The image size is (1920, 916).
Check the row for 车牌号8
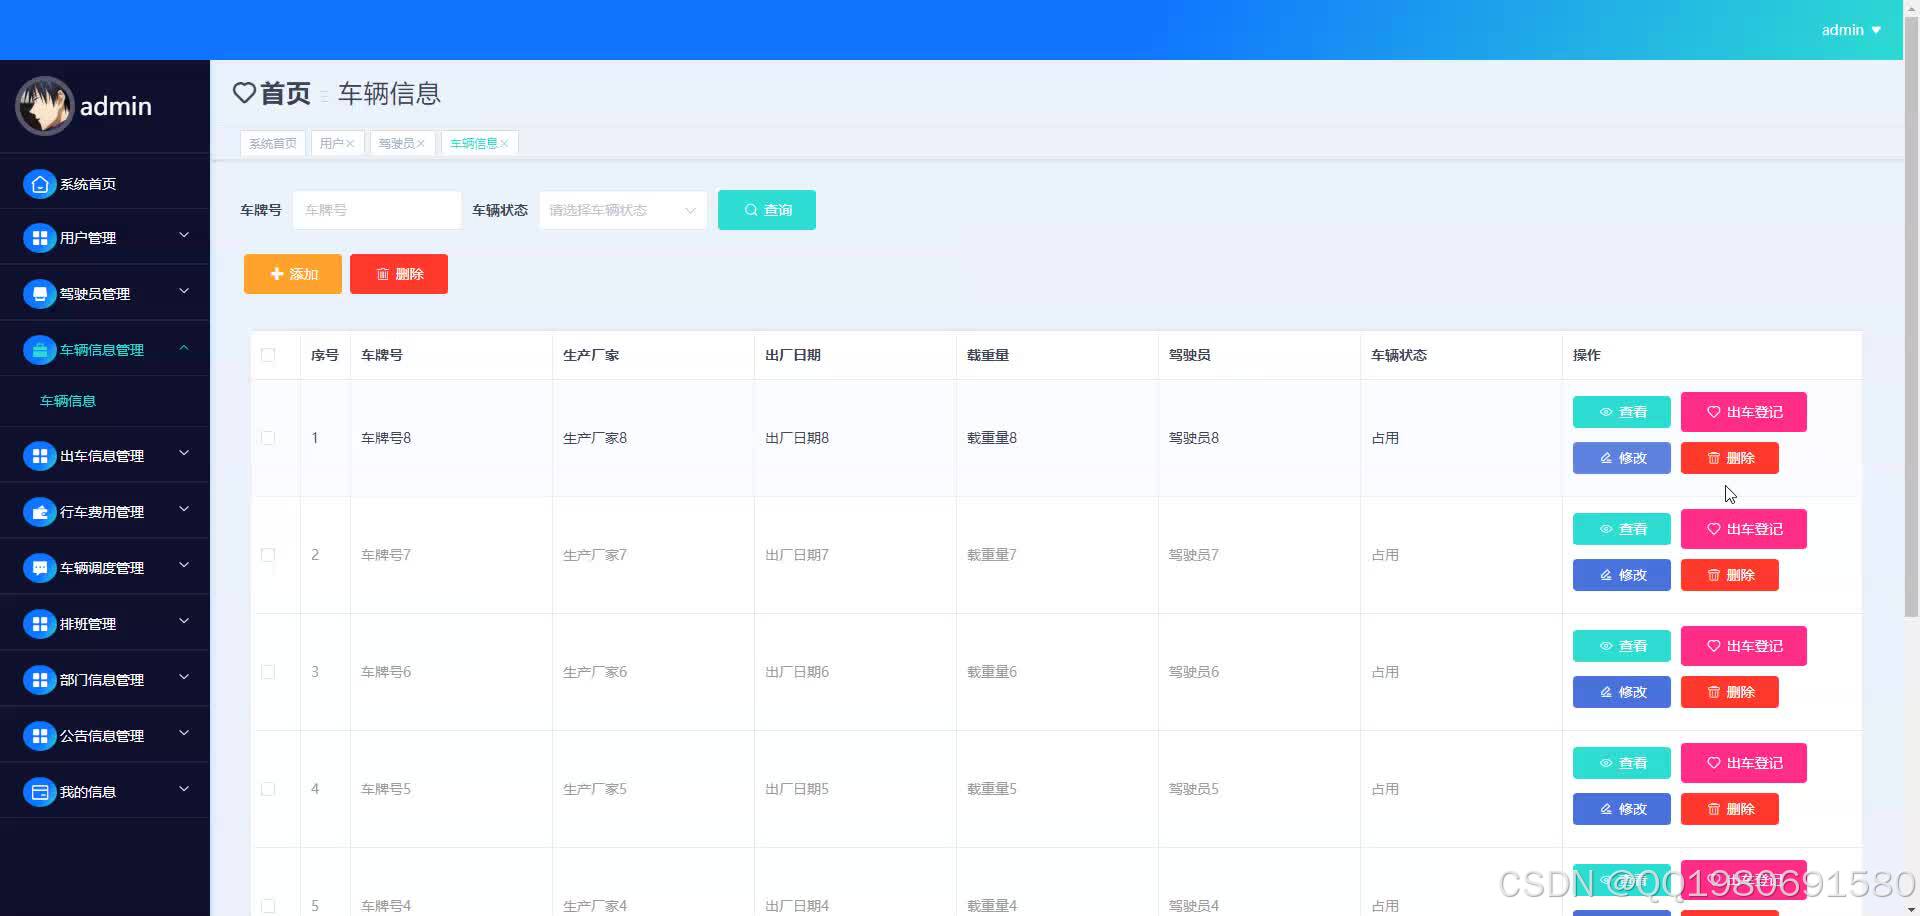(268, 438)
